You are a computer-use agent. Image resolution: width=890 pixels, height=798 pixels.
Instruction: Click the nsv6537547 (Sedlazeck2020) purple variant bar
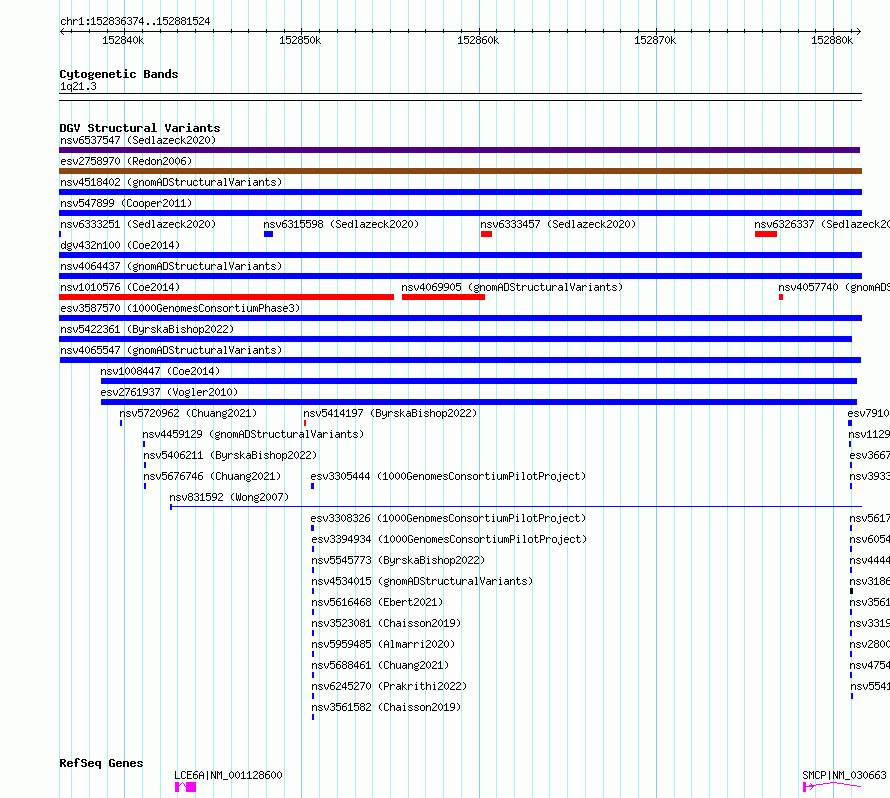click(460, 150)
